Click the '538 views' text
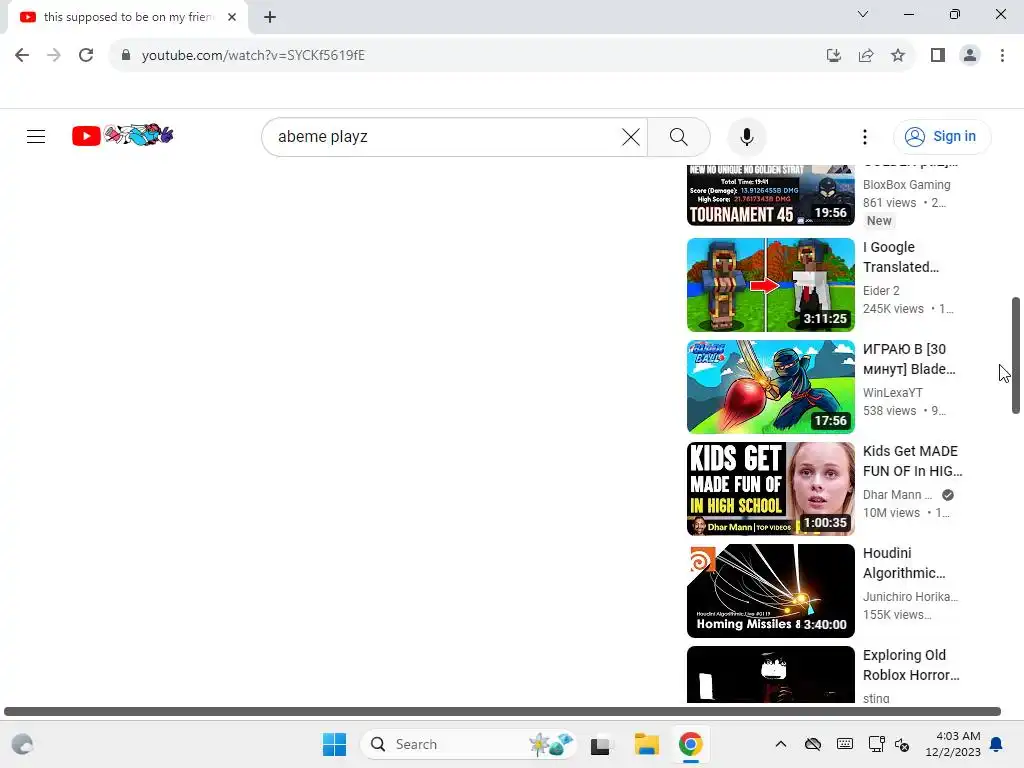 889,411
